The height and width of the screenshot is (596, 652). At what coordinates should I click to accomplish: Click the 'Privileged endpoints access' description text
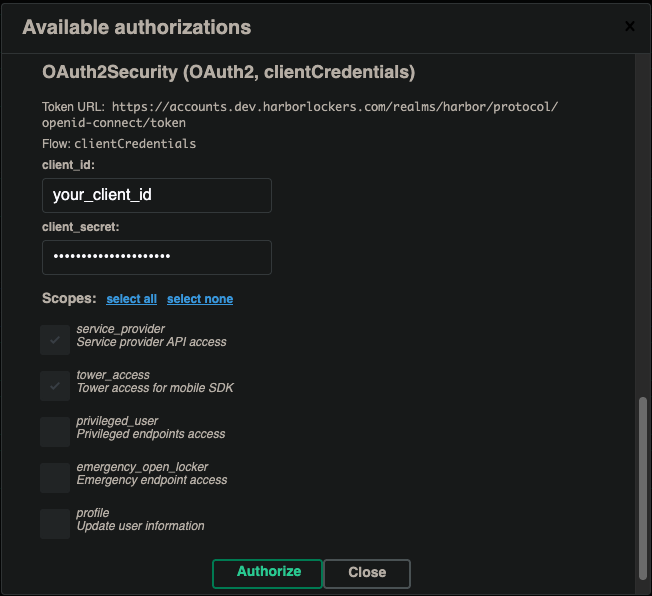click(x=151, y=434)
